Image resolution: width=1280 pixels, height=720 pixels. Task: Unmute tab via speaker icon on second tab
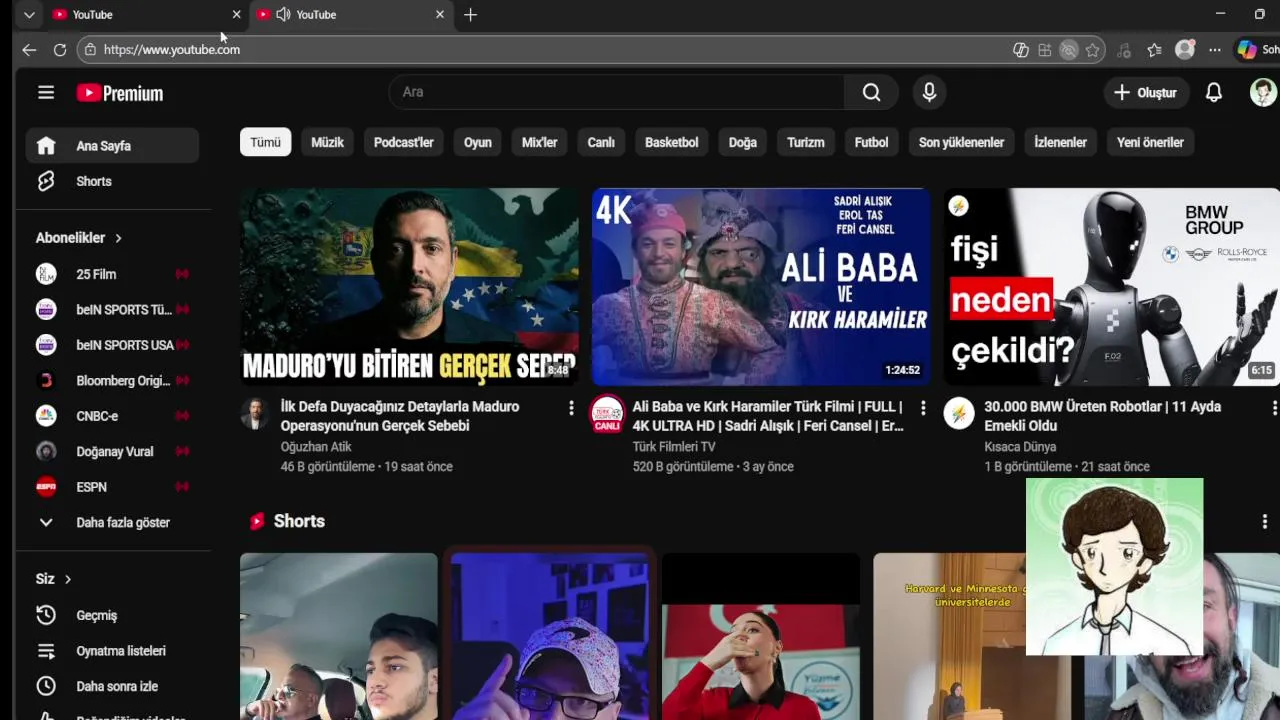point(283,14)
